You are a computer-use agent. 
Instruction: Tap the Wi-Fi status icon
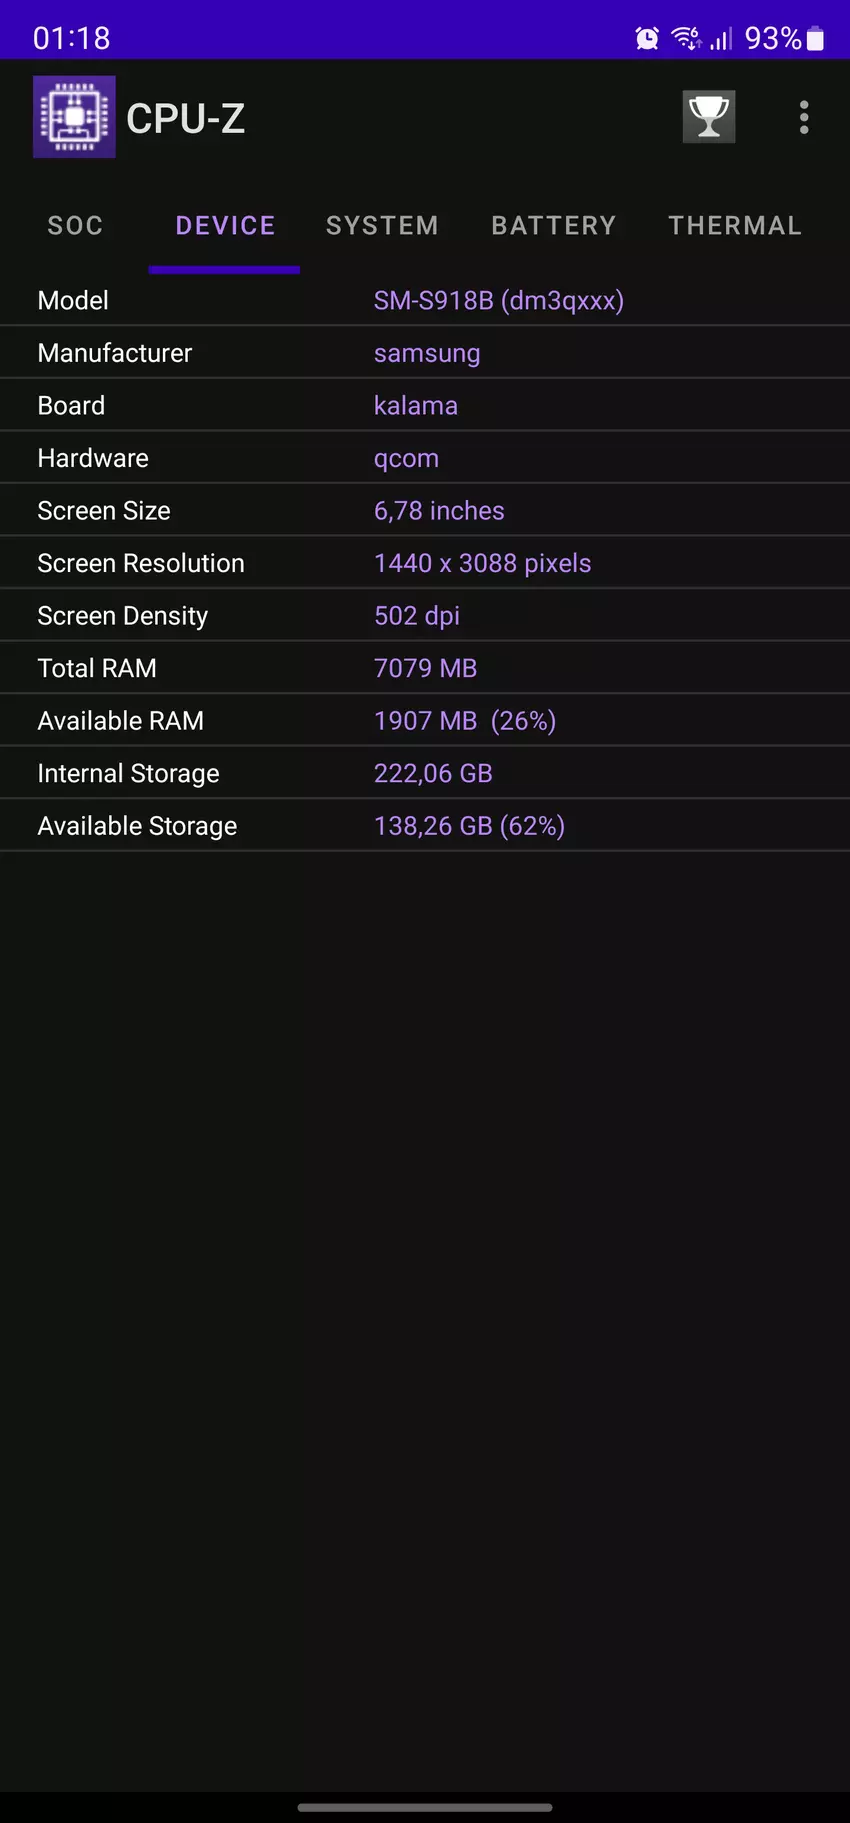click(686, 39)
